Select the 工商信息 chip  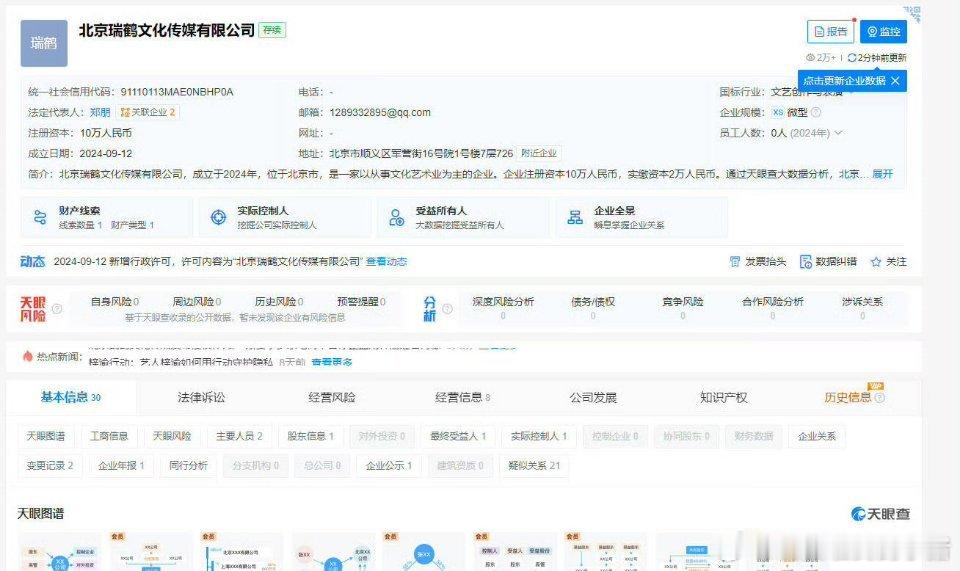[109, 436]
